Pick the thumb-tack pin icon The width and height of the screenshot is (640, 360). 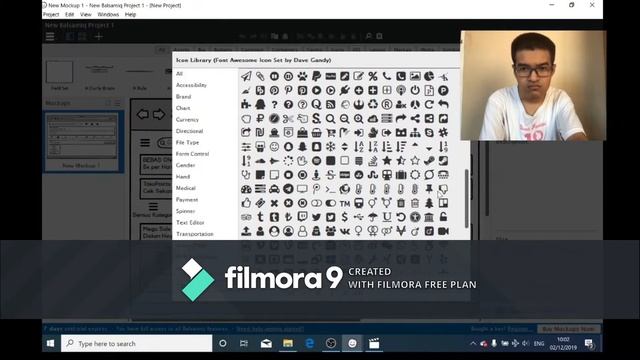coord(429,189)
